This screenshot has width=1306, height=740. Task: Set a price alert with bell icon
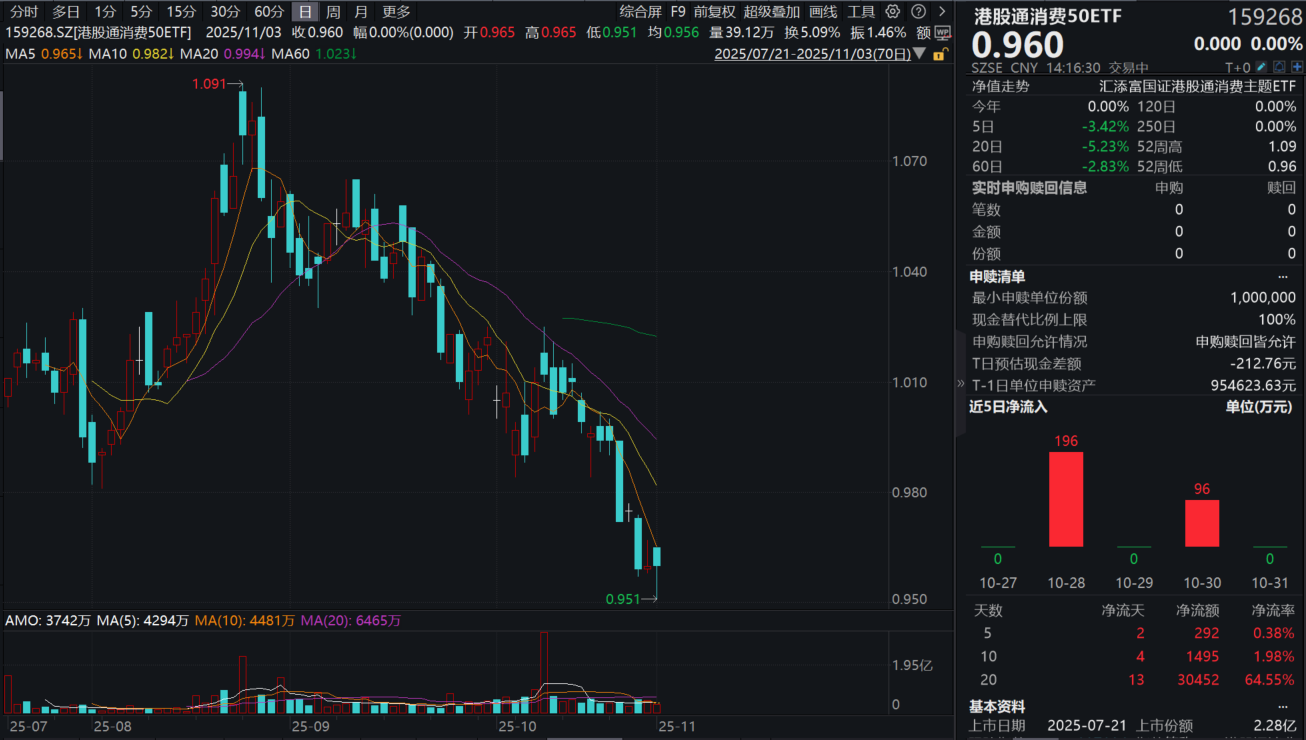[1279, 67]
